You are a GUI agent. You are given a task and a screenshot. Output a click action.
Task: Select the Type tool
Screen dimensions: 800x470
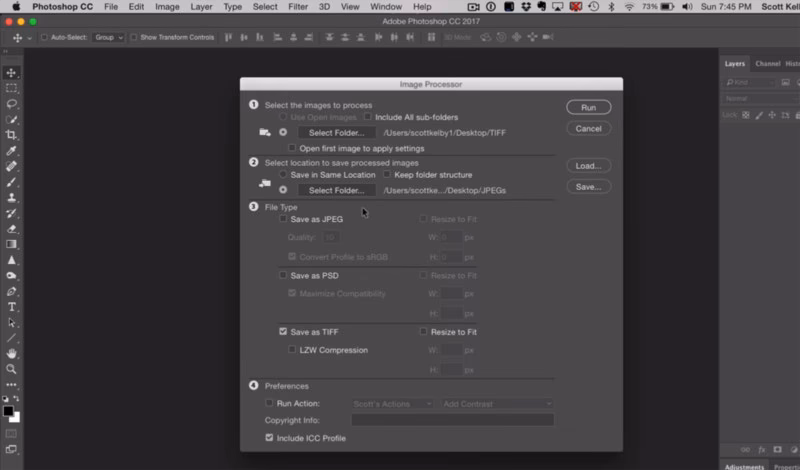[11, 307]
